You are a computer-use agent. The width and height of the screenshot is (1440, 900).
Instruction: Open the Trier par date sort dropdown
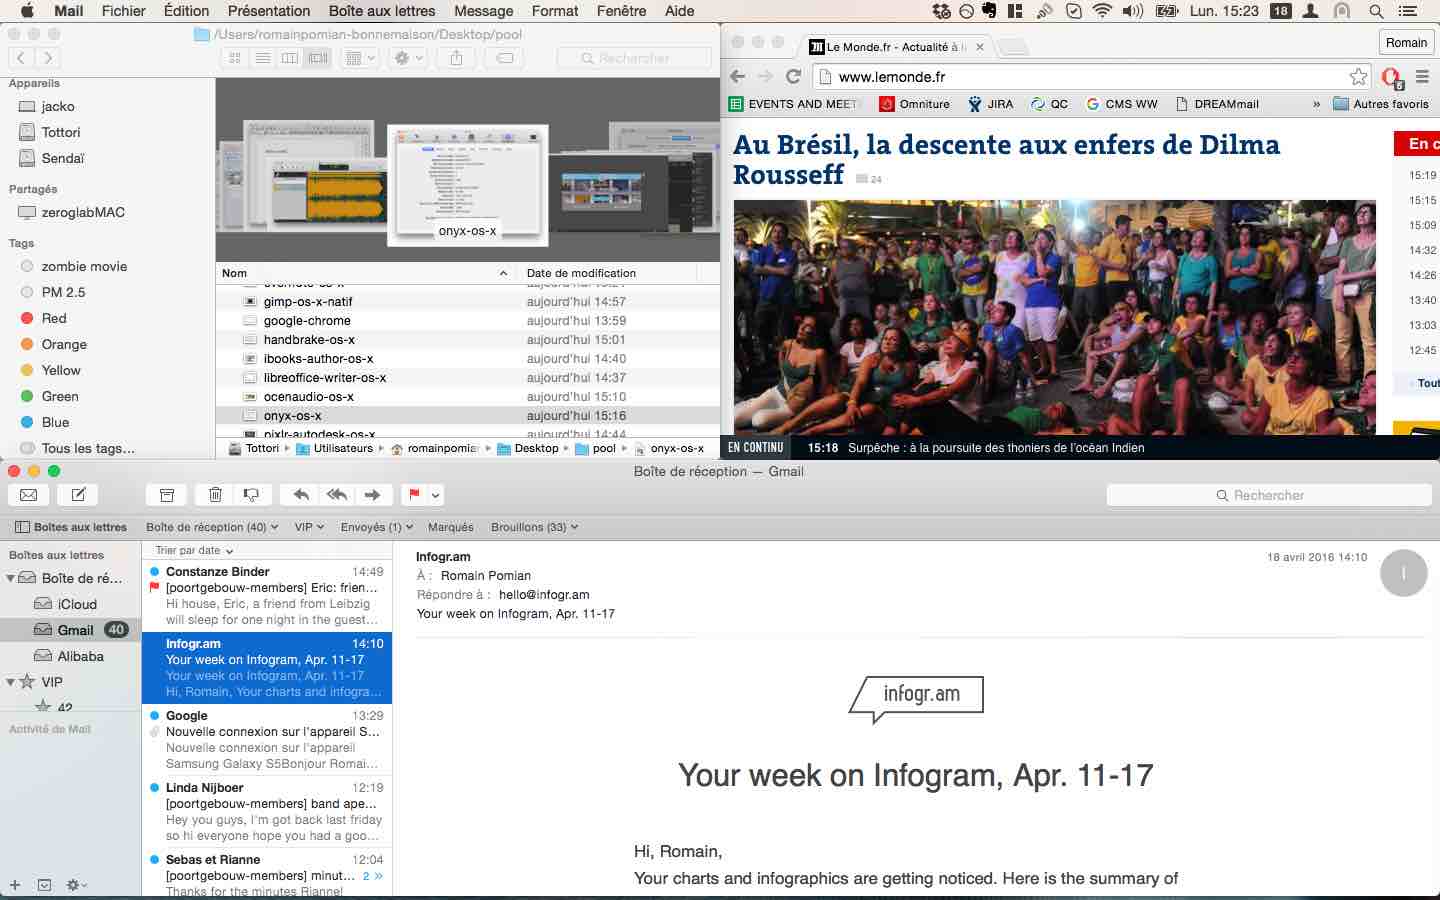[194, 550]
